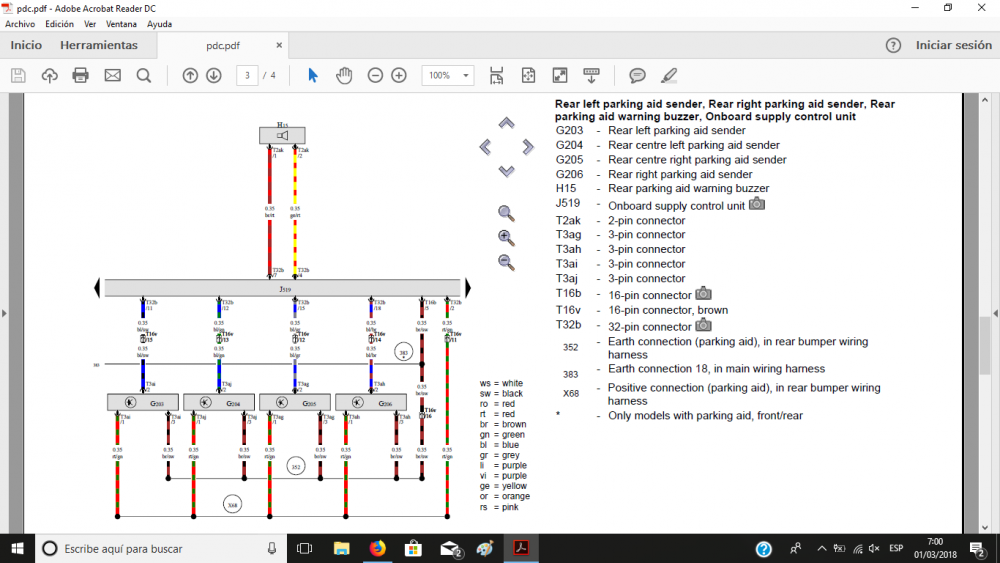Open the Windows Start menu

[x=17, y=548]
